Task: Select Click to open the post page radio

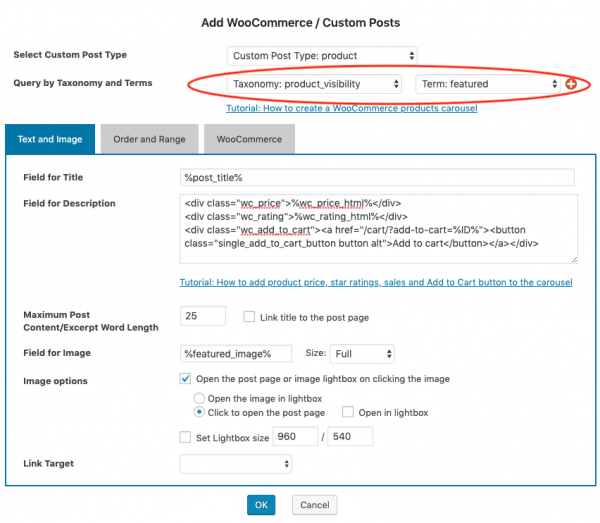Action: (x=199, y=412)
